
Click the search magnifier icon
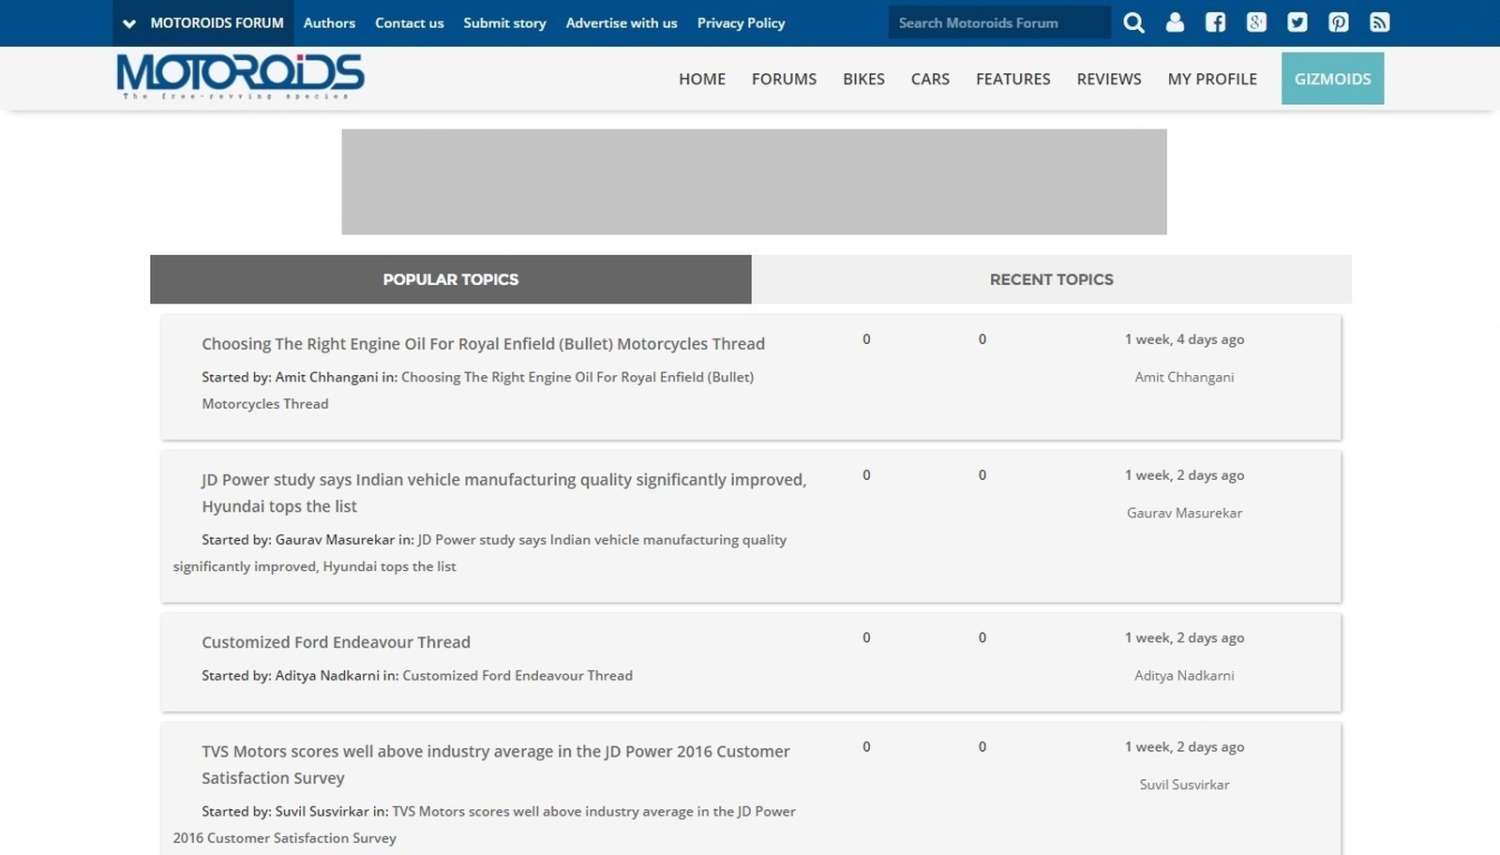(1133, 22)
